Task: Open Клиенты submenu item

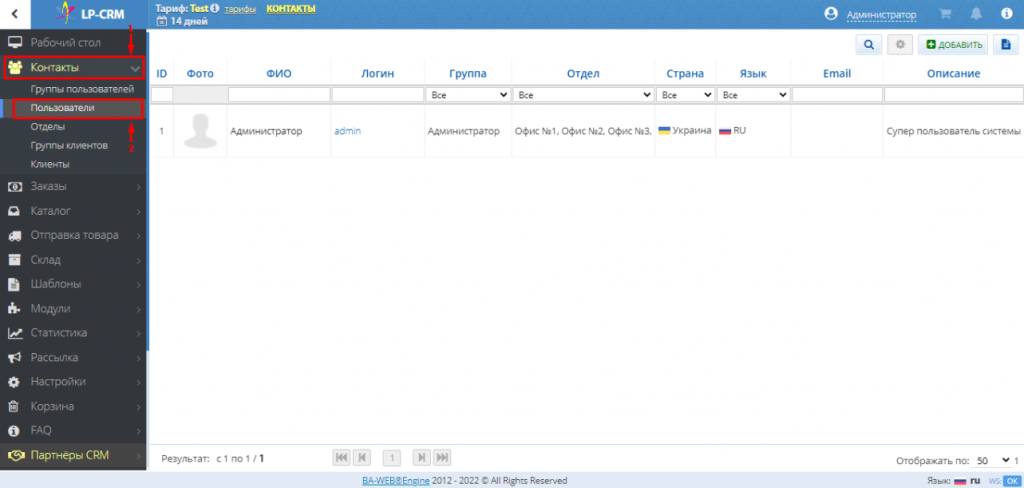Action: click(50, 164)
